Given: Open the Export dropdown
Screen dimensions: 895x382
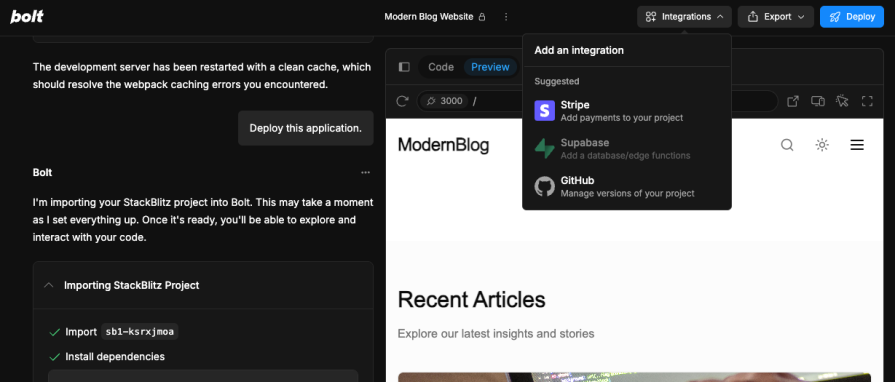Looking at the screenshot, I should point(776,17).
